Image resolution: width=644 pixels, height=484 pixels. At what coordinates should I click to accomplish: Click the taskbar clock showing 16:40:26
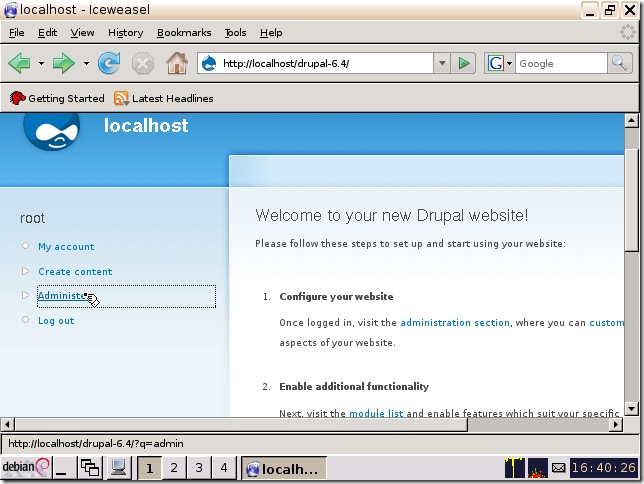coord(603,468)
